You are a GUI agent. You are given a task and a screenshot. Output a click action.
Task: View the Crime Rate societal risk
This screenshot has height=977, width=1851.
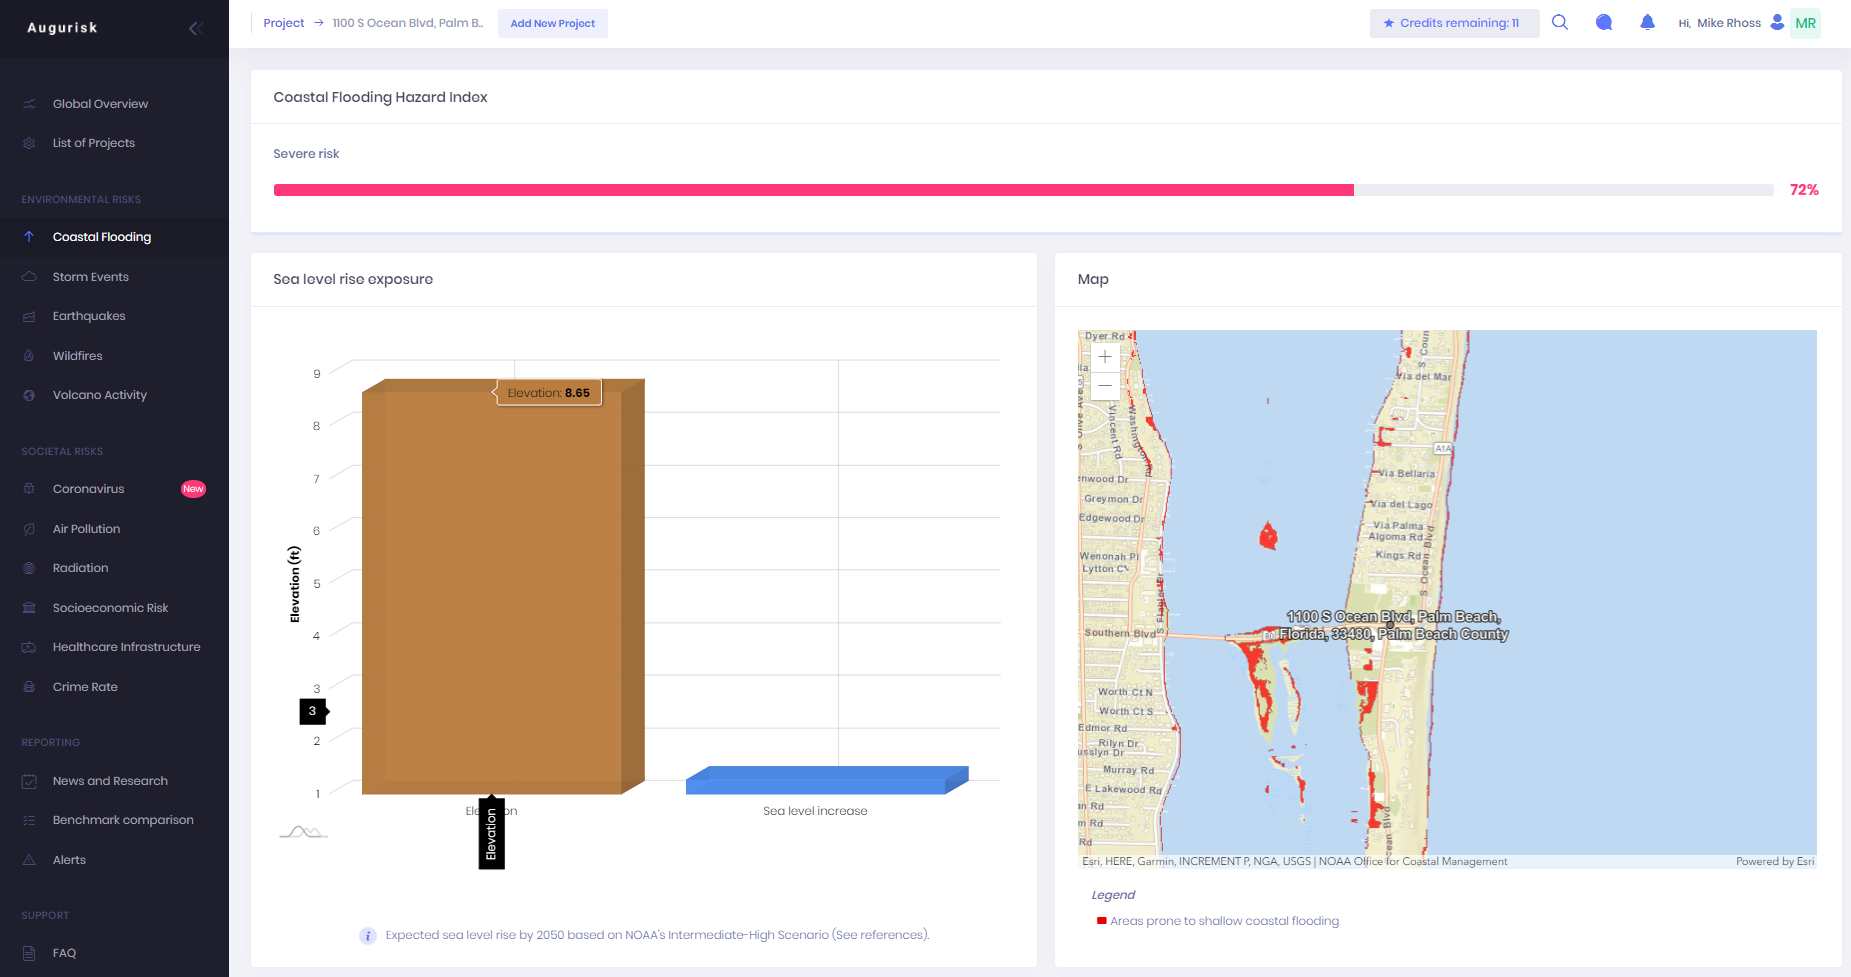tap(85, 686)
